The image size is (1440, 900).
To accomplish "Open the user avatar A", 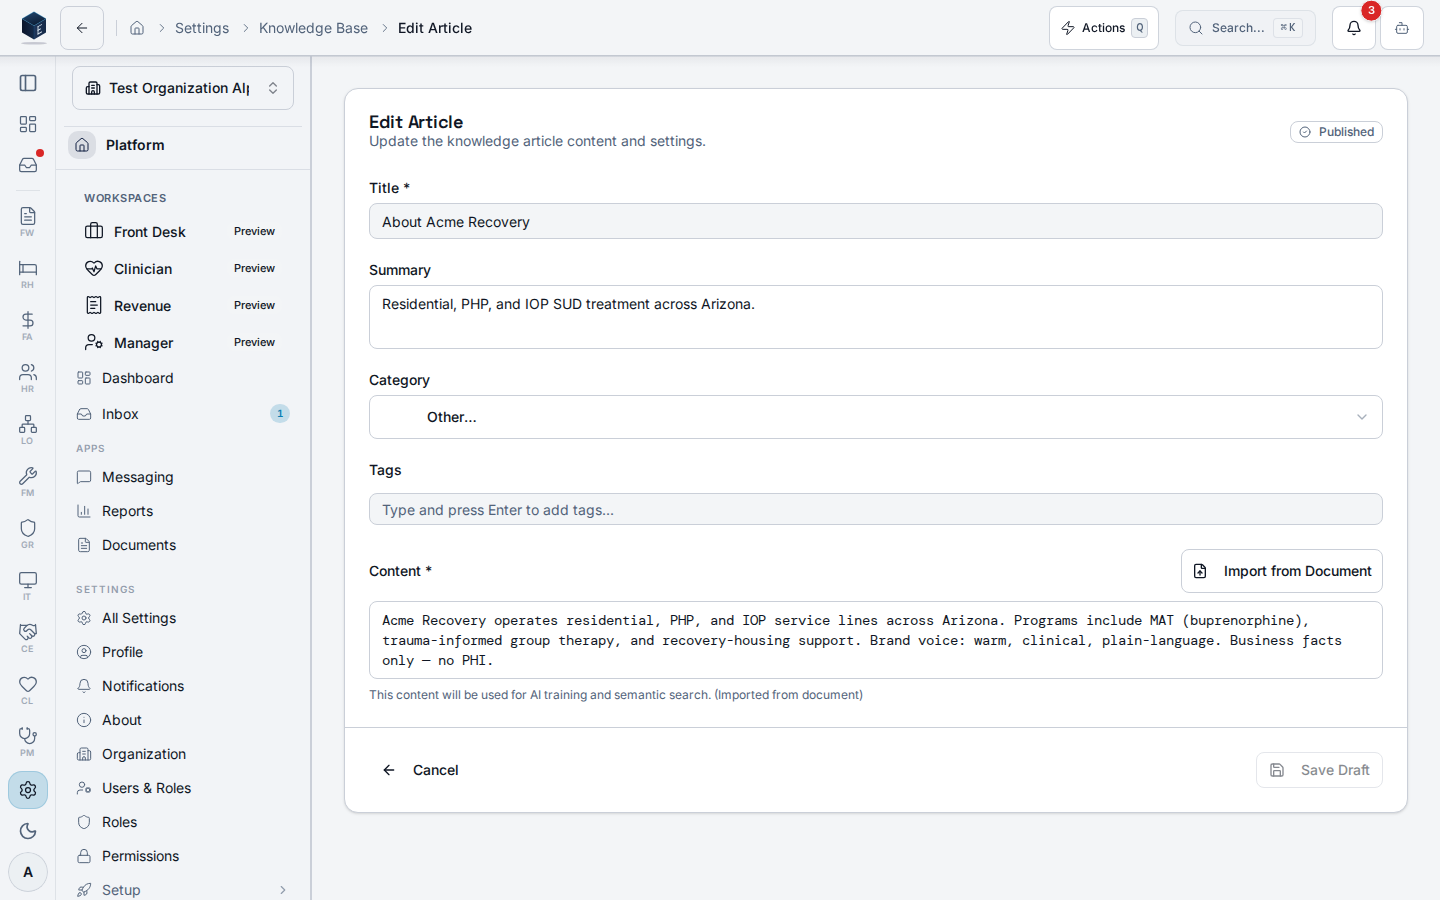I will point(28,872).
